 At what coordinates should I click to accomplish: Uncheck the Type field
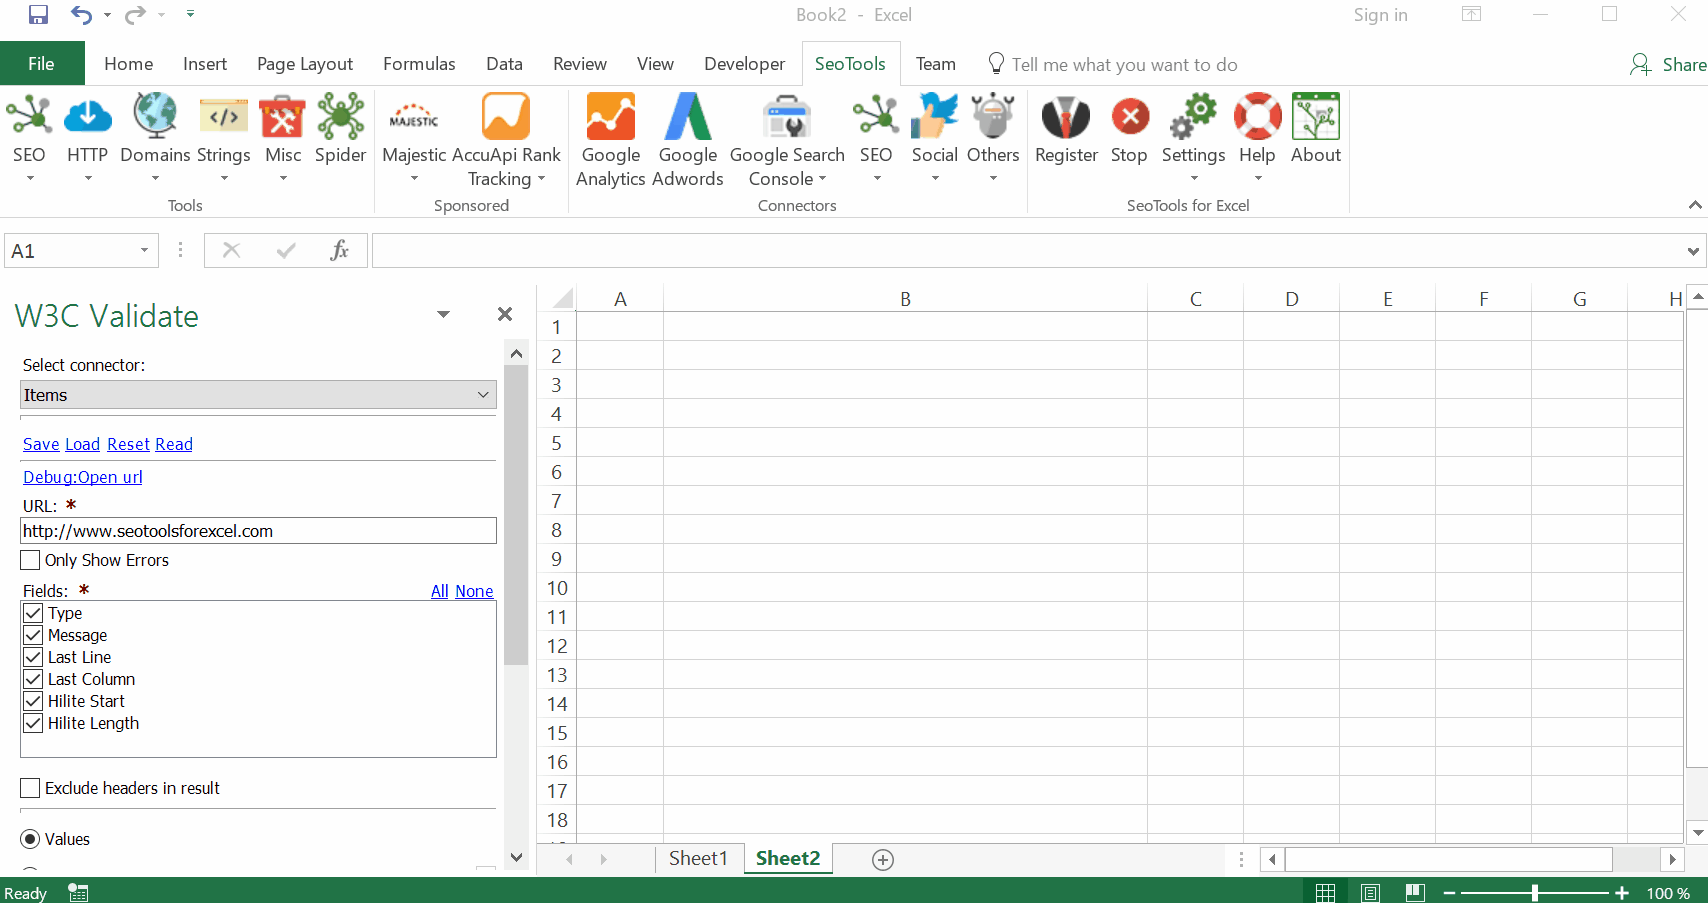33,613
